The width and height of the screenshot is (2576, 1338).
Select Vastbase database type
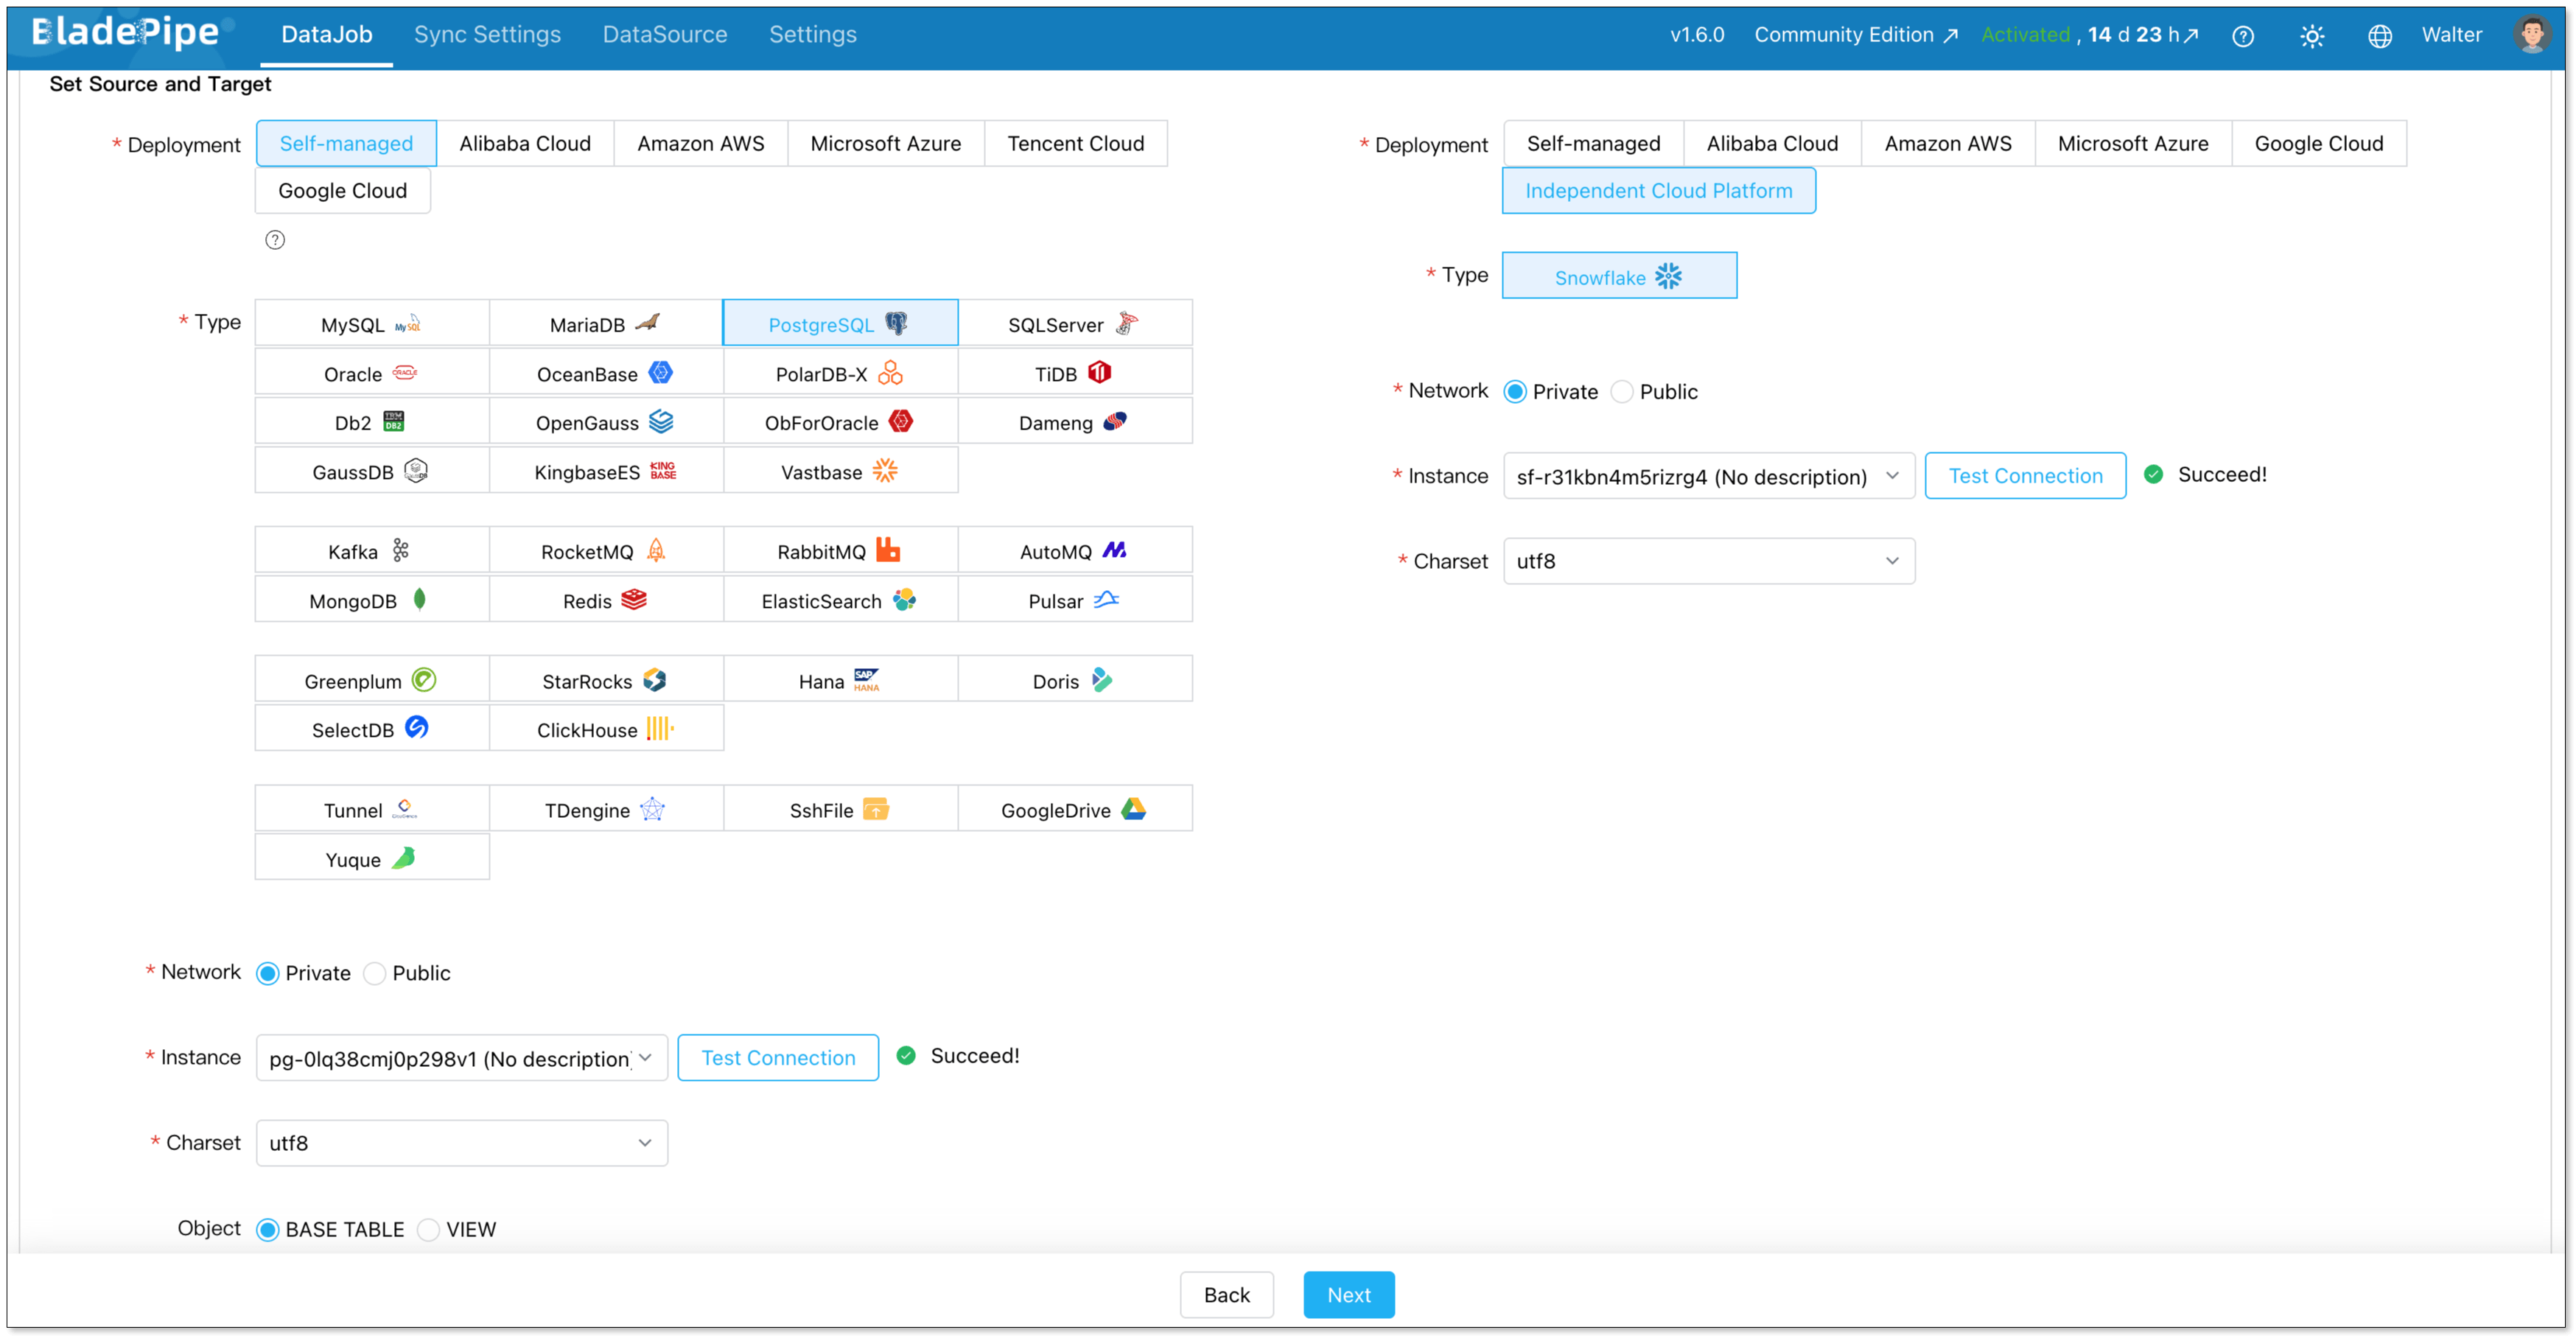pos(840,471)
